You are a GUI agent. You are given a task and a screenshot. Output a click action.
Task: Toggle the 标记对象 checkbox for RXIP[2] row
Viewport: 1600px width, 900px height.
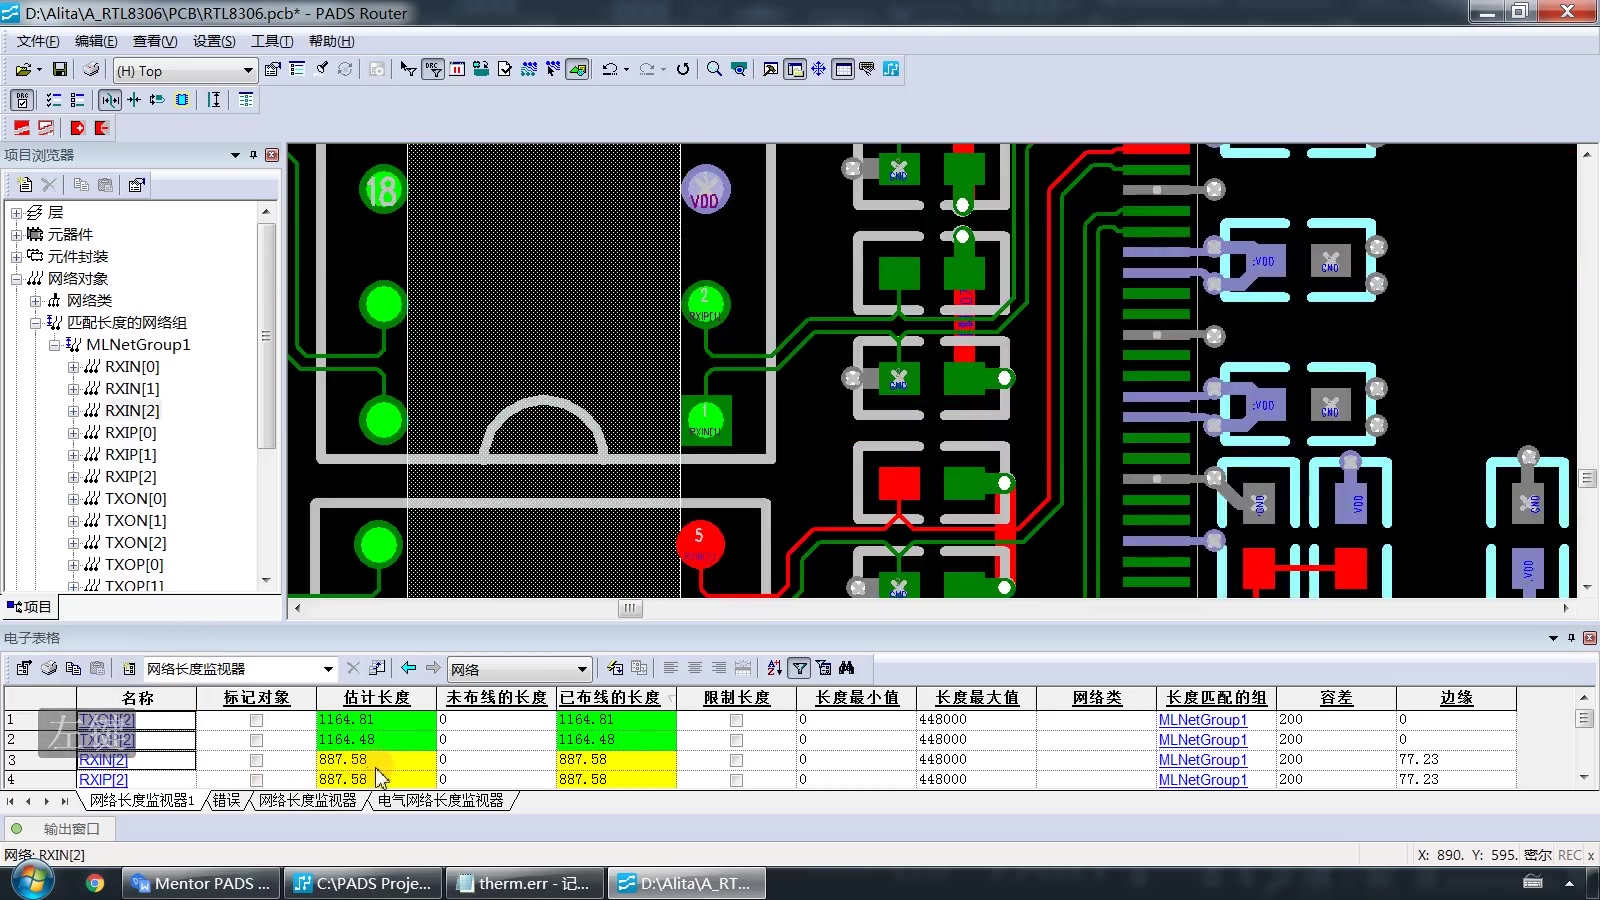pos(256,780)
